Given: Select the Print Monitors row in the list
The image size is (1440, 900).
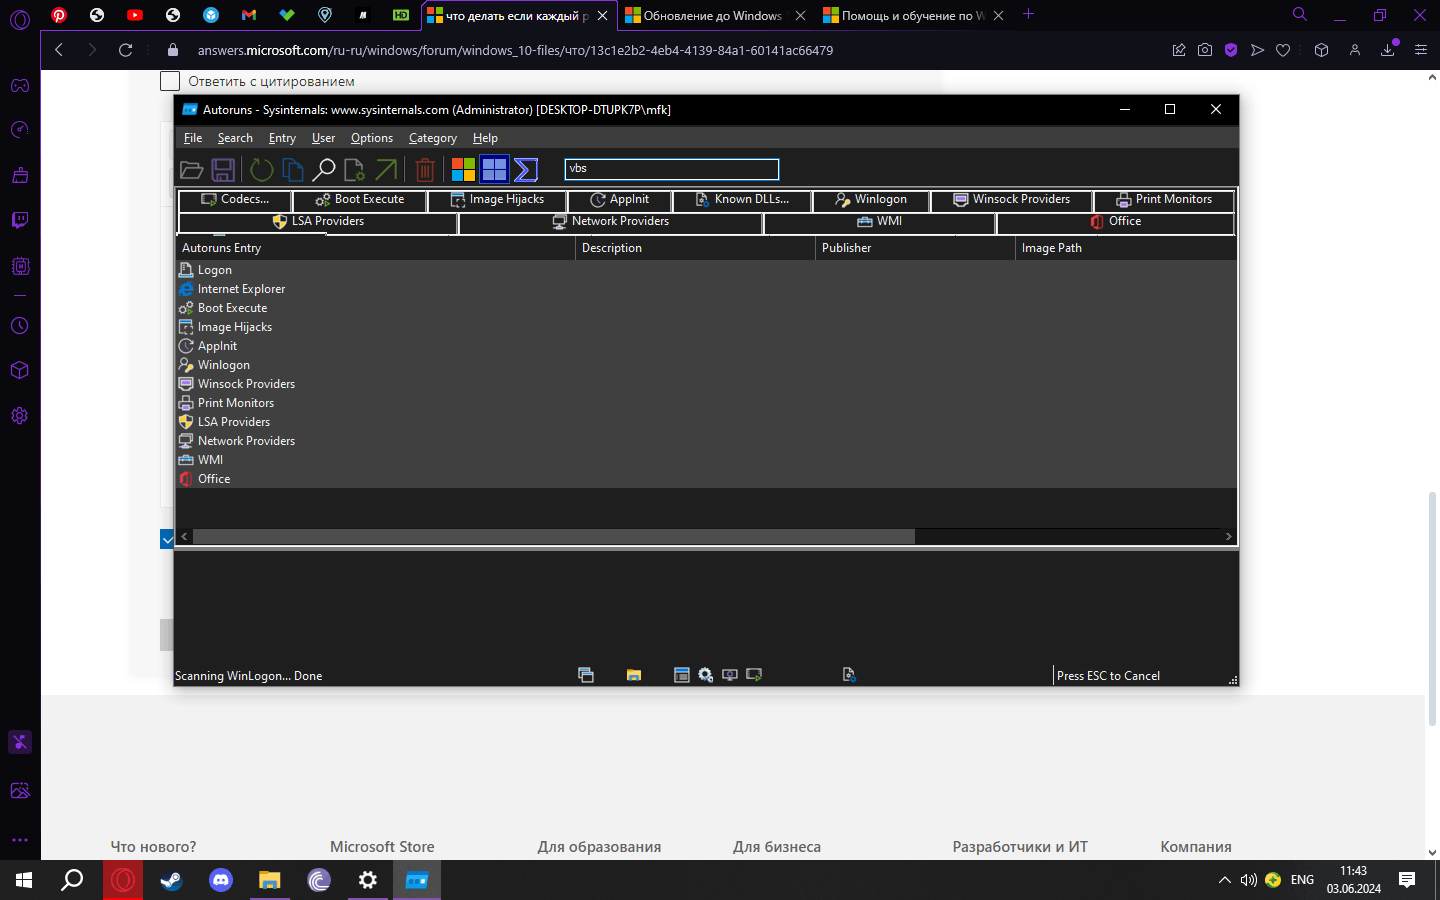Looking at the screenshot, I should [x=706, y=403].
